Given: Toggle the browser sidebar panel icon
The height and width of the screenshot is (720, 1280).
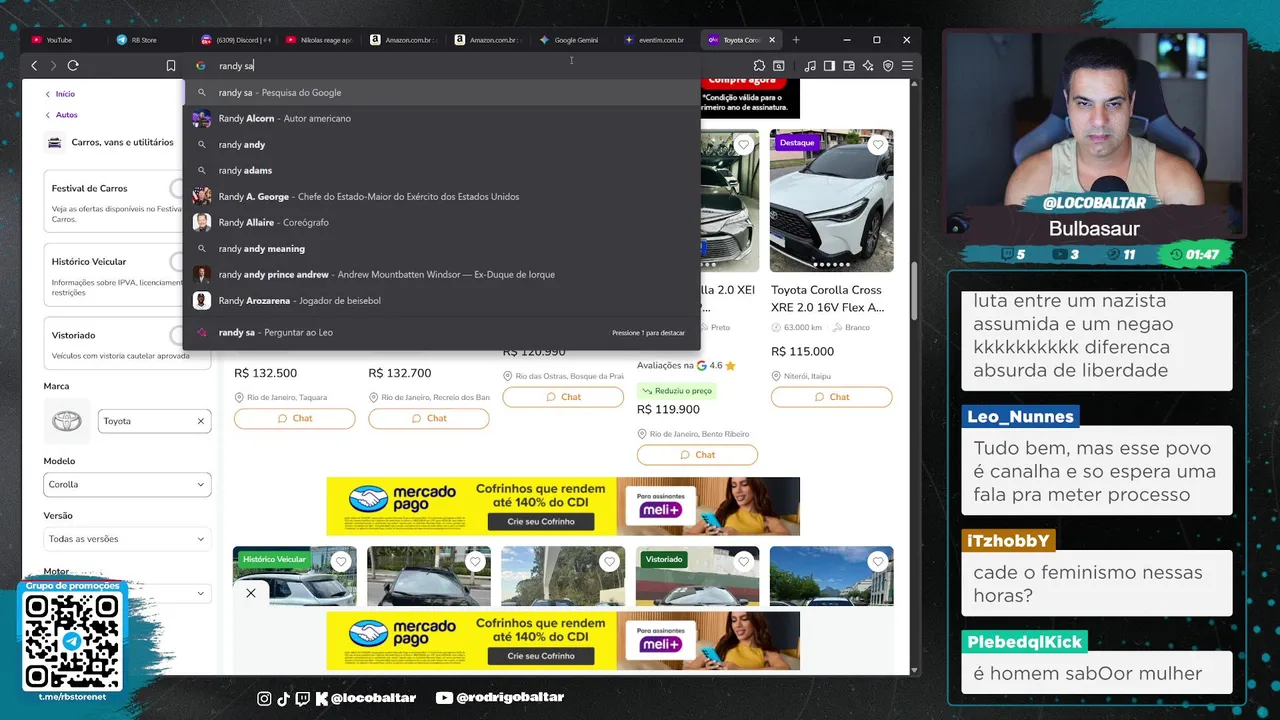Looking at the screenshot, I should pos(829,66).
